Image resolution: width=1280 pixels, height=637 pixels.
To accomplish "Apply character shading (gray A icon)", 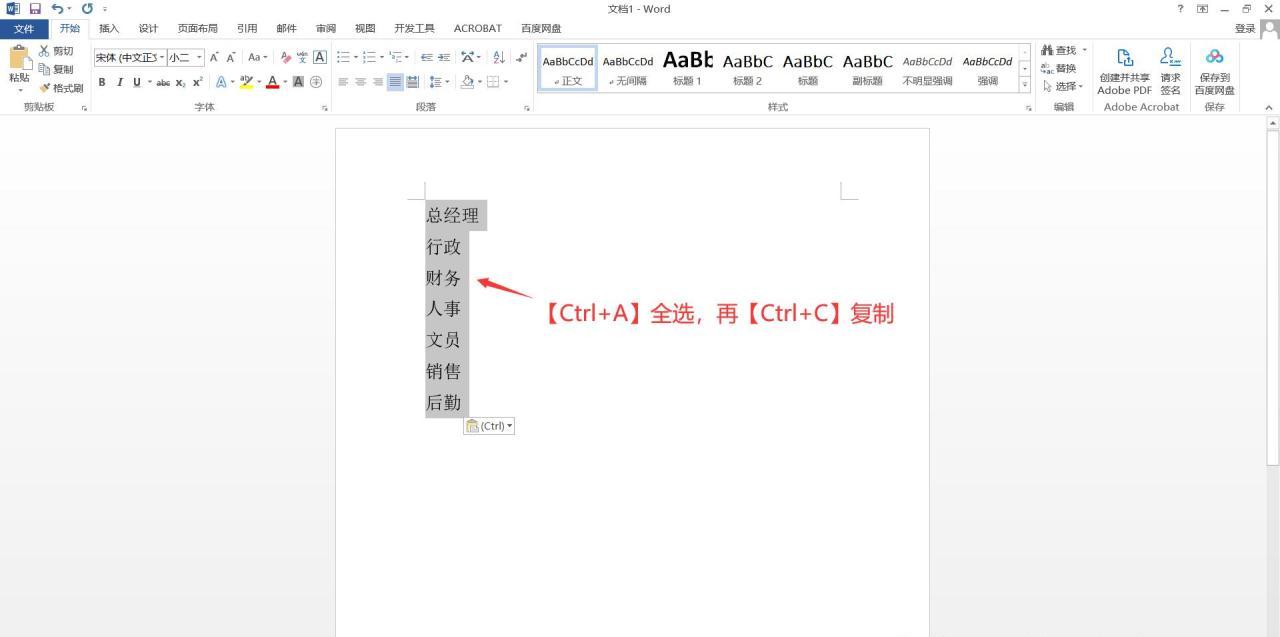I will 298,82.
